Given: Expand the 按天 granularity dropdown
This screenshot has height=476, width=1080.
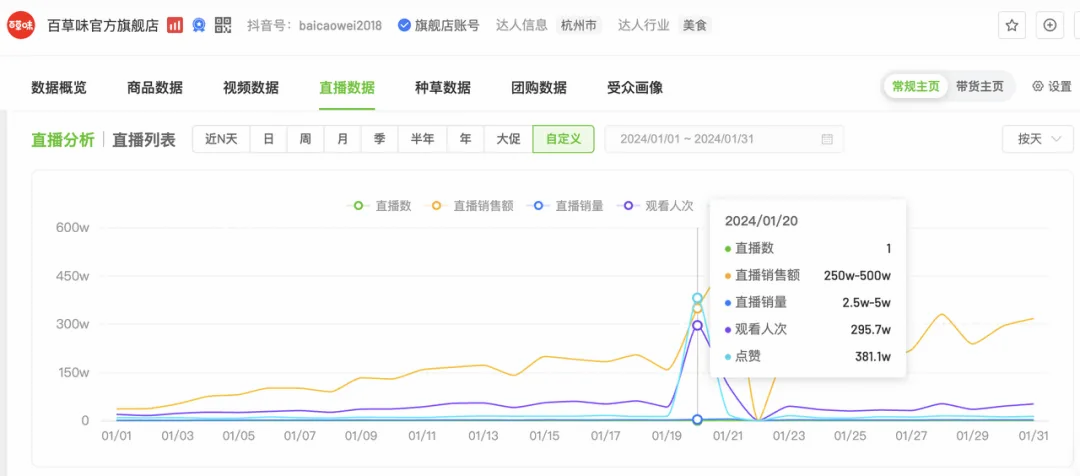Looking at the screenshot, I should click(x=1038, y=139).
